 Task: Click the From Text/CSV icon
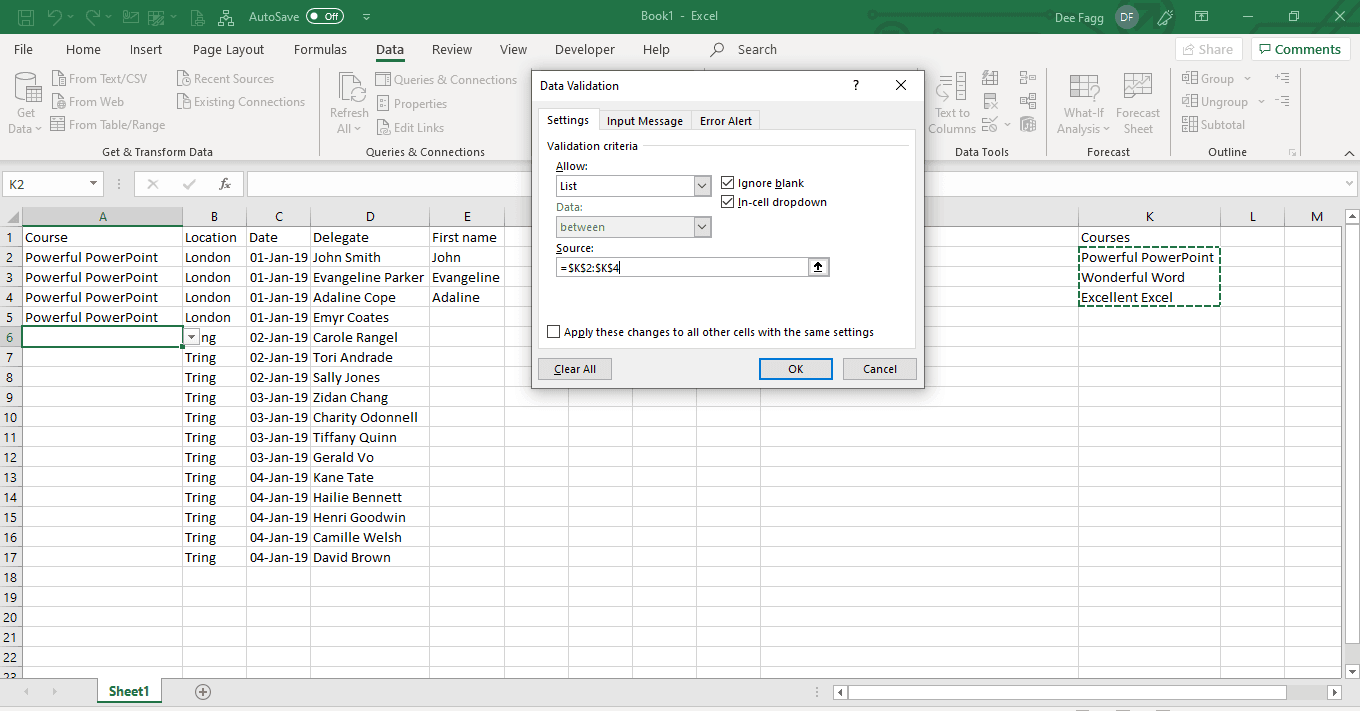pyautogui.click(x=58, y=79)
